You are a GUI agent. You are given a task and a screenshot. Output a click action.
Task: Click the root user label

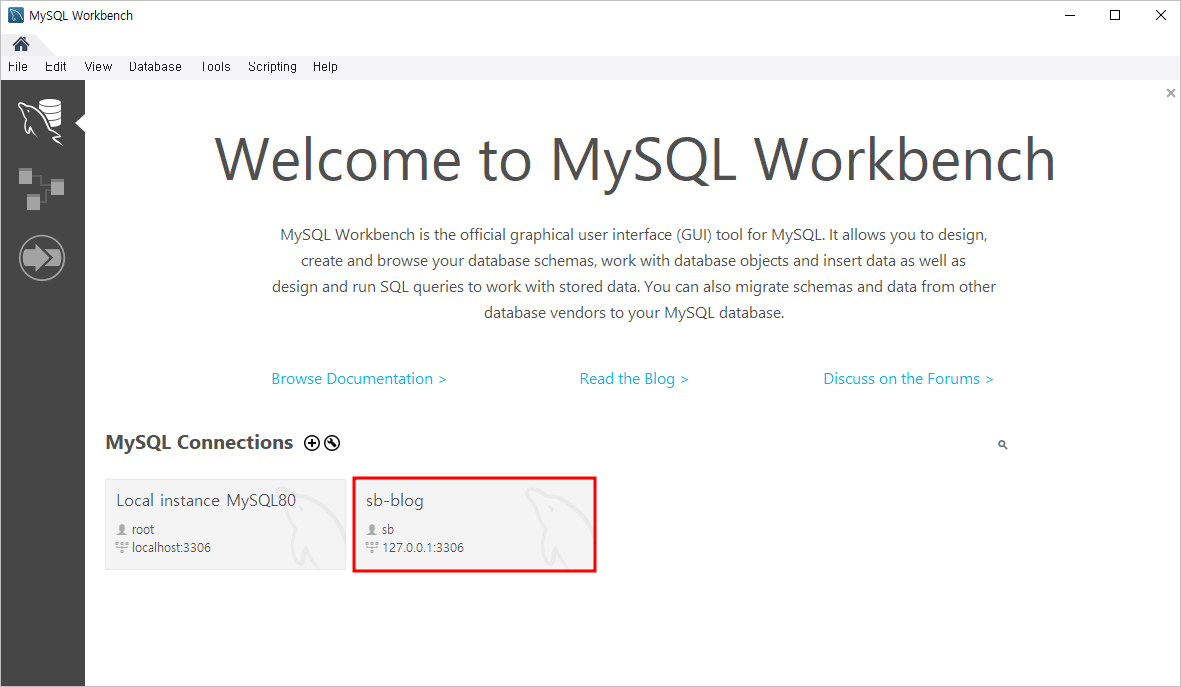point(142,530)
